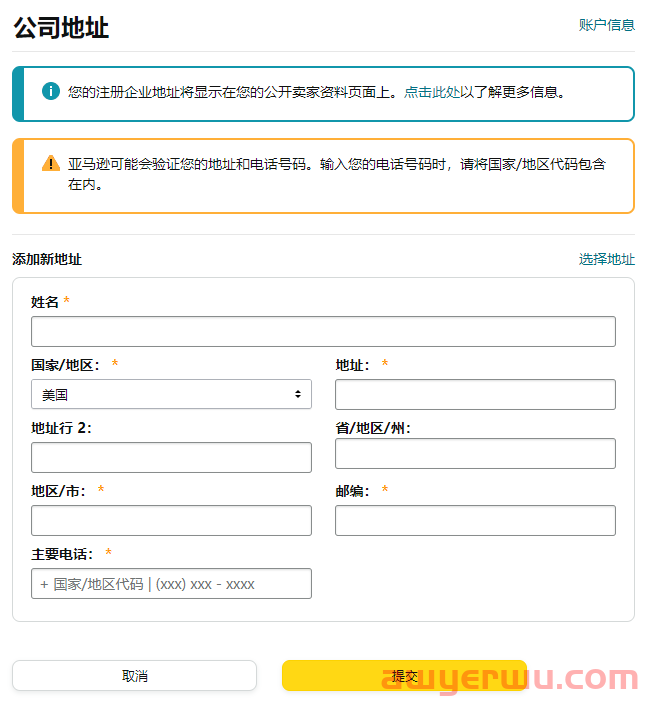Focus the 姓名 text field

click(323, 332)
